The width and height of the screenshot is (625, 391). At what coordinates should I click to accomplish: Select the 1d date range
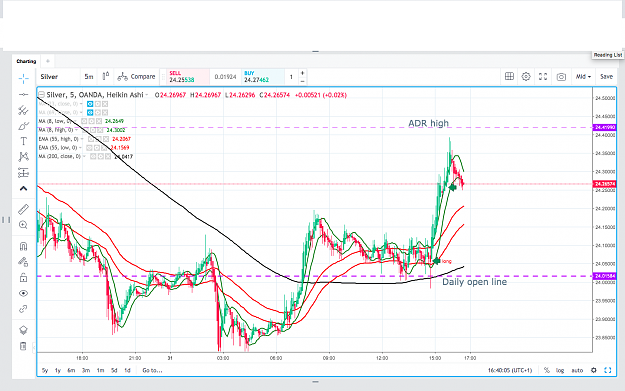click(x=128, y=370)
